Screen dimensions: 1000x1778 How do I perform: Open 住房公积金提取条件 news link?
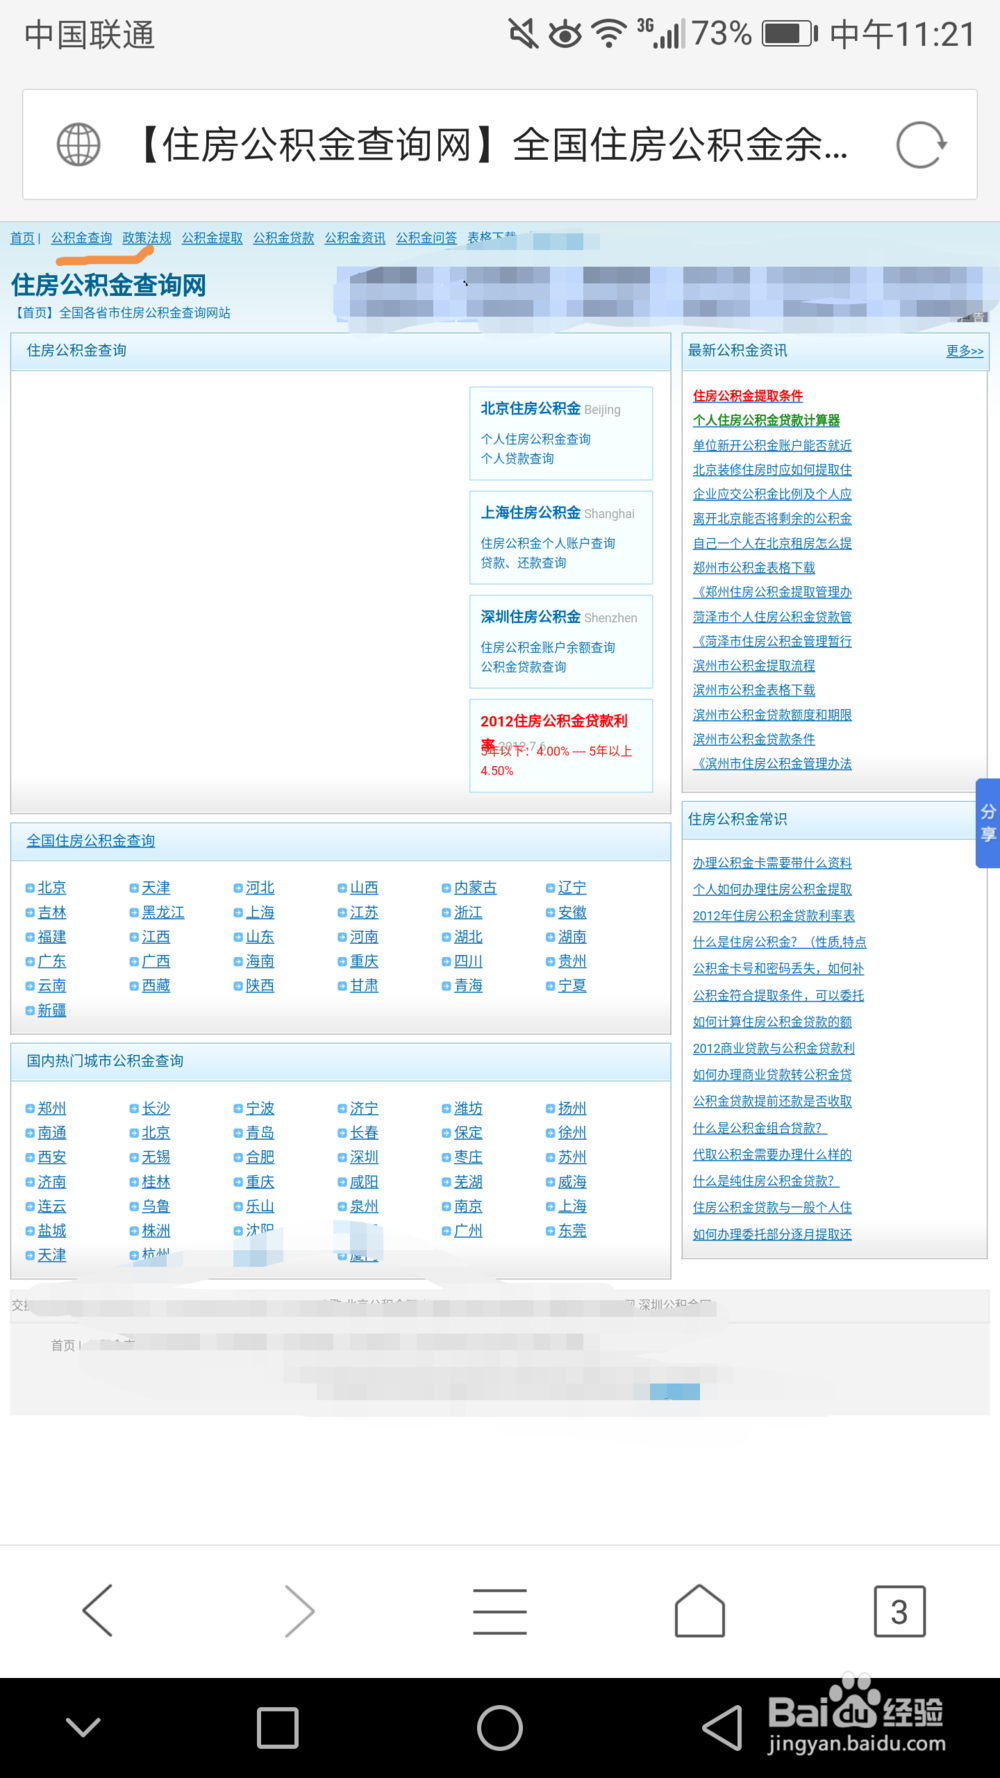[x=748, y=396]
